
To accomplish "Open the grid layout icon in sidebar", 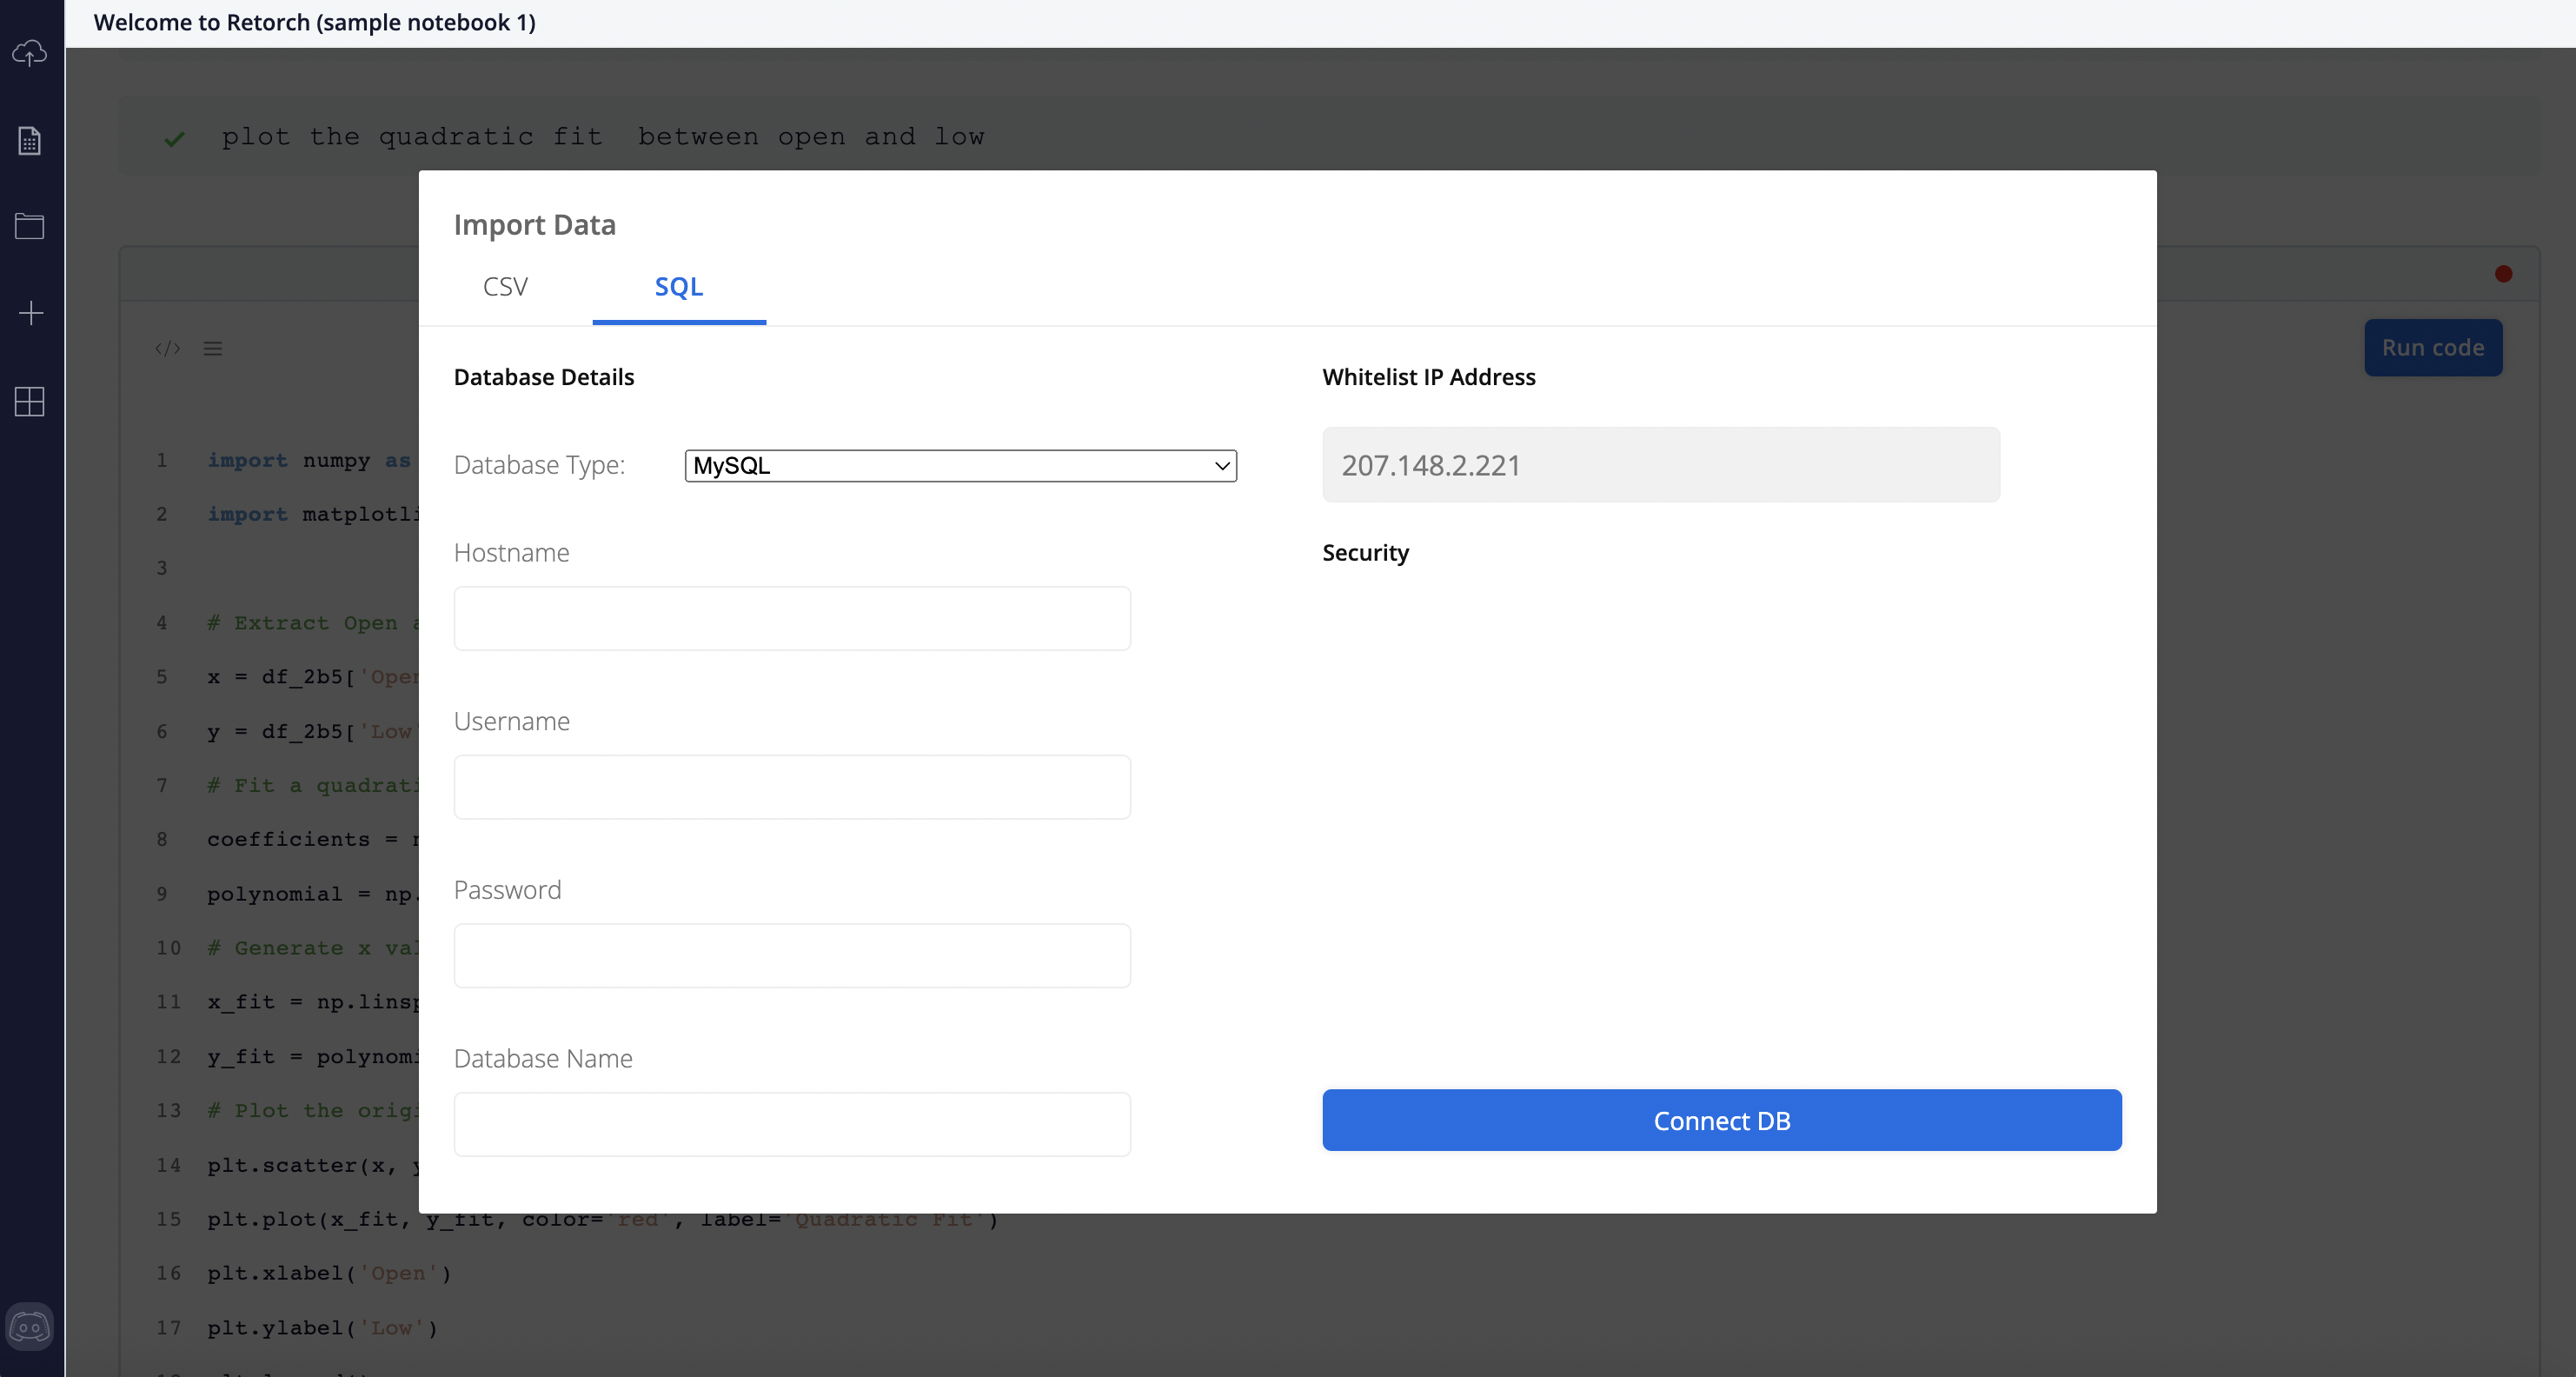I will 30,402.
